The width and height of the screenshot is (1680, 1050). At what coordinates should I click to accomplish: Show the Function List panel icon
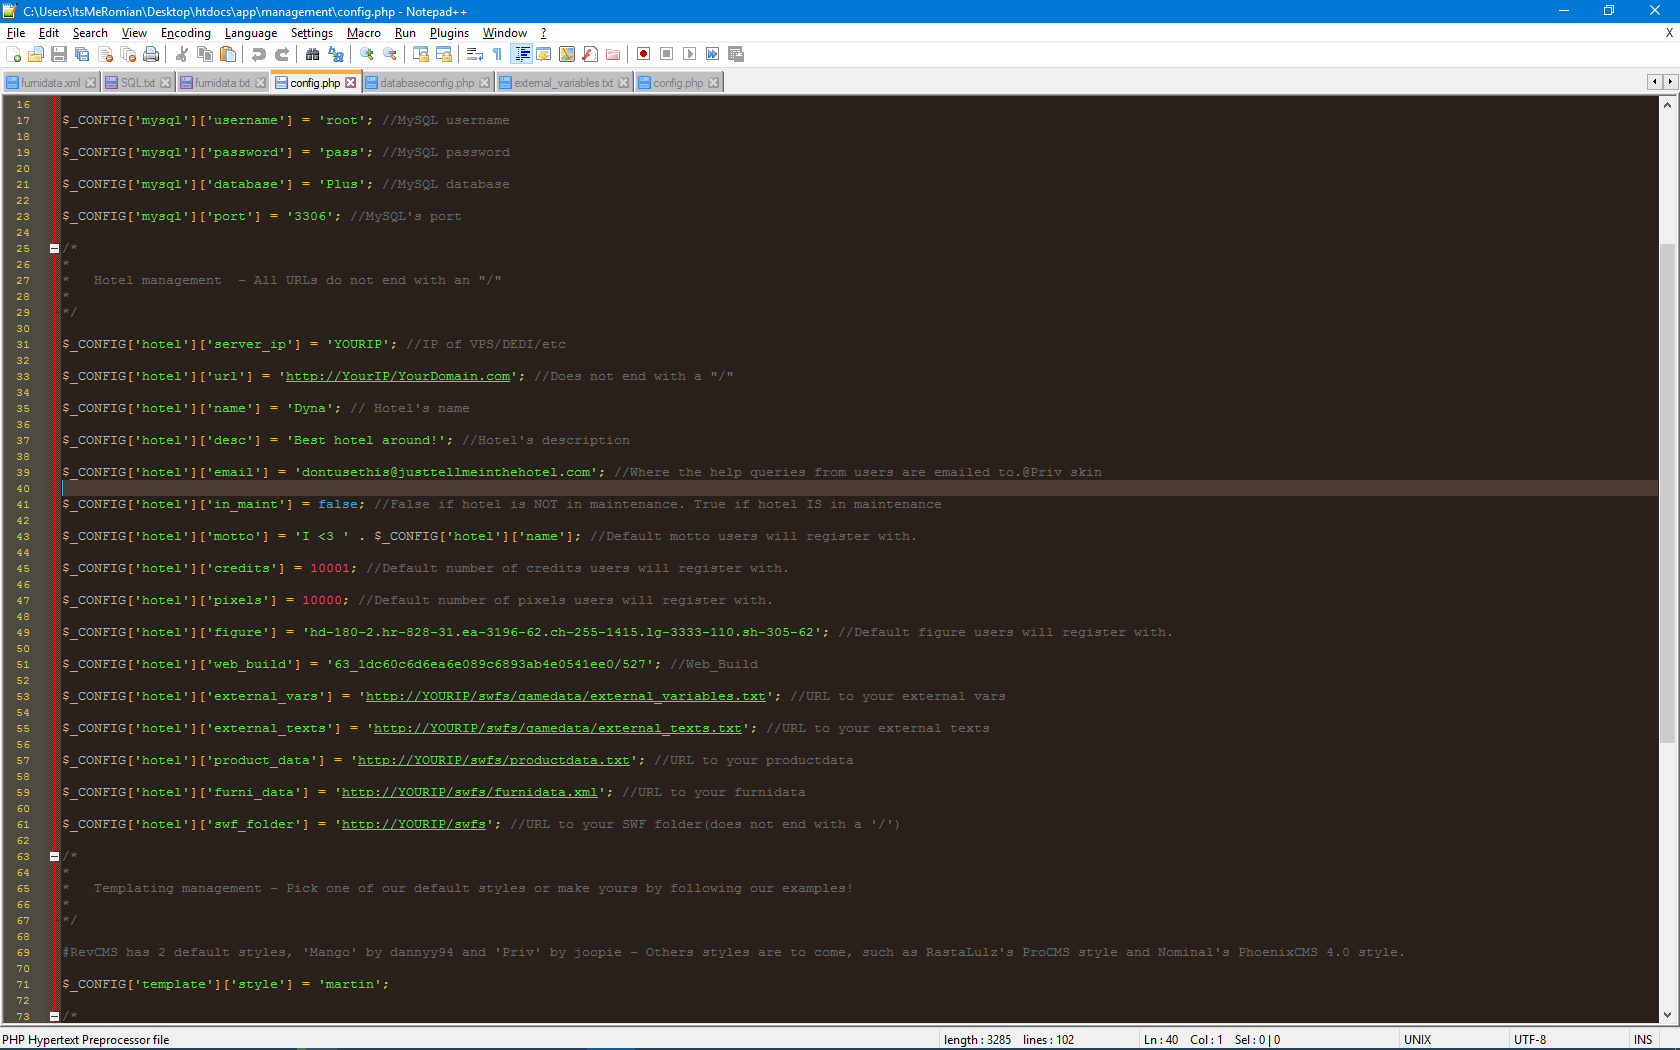[x=590, y=54]
